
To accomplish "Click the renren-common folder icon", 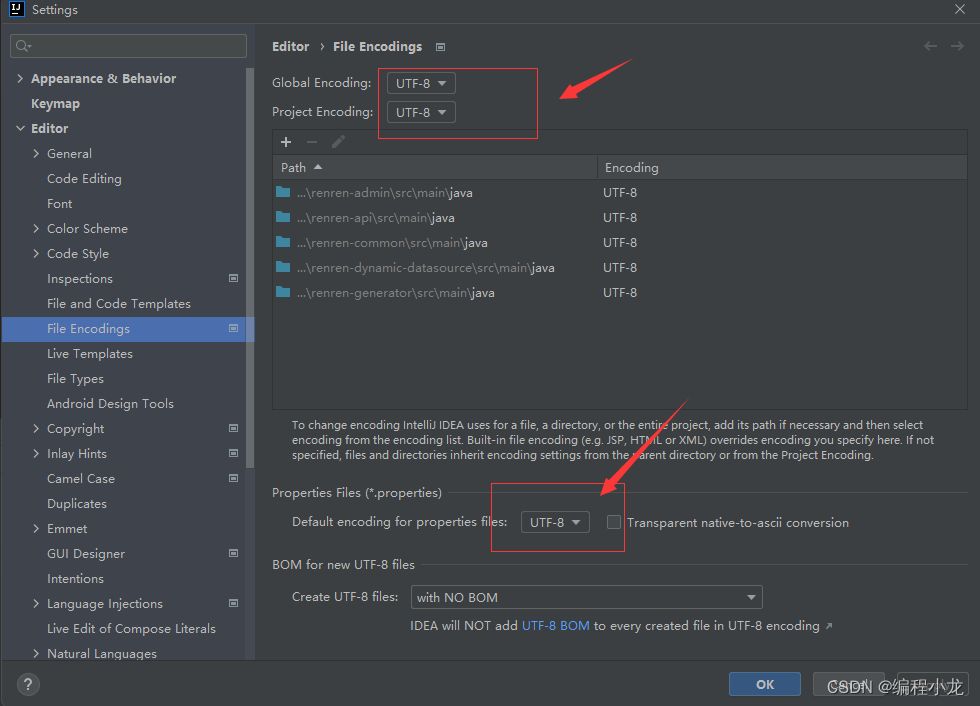I will [x=283, y=242].
